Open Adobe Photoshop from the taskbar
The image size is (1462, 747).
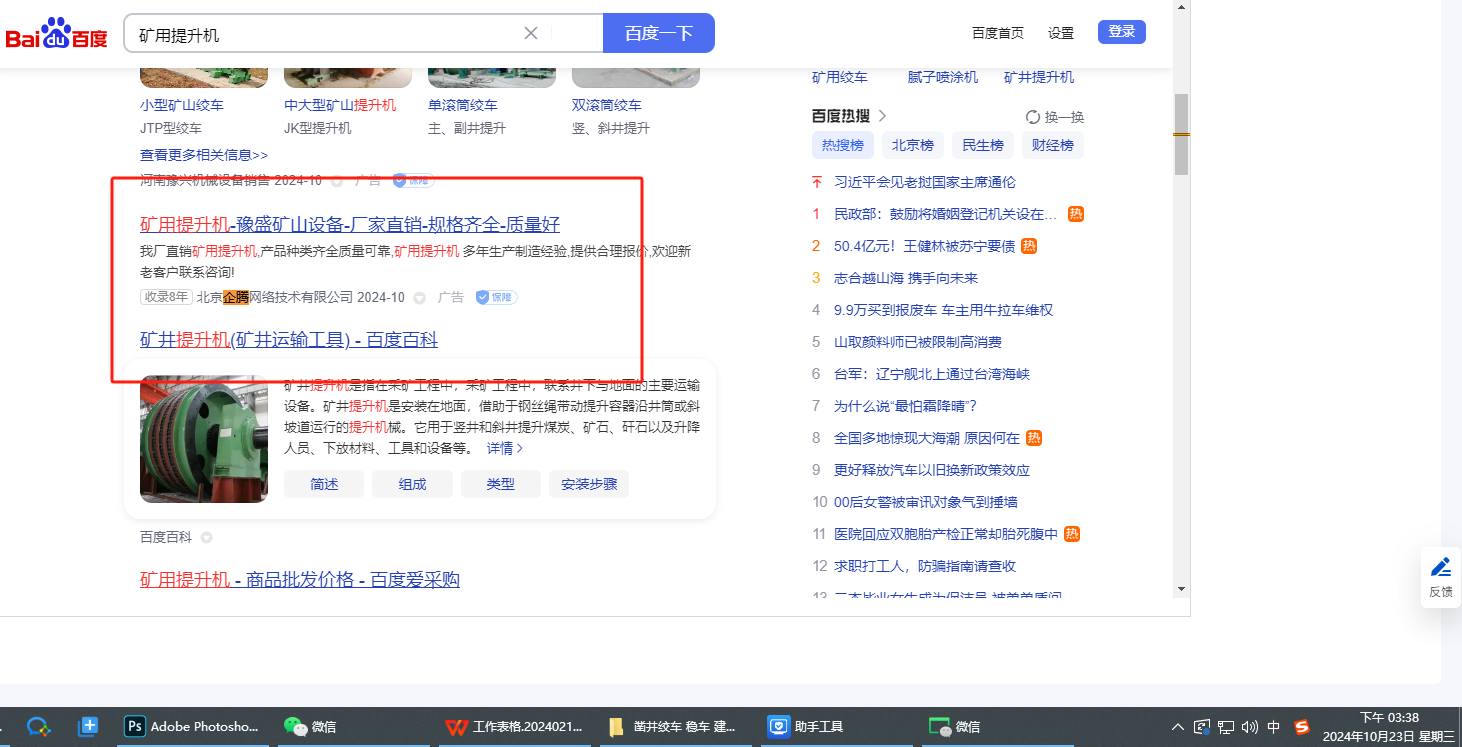click(x=190, y=727)
